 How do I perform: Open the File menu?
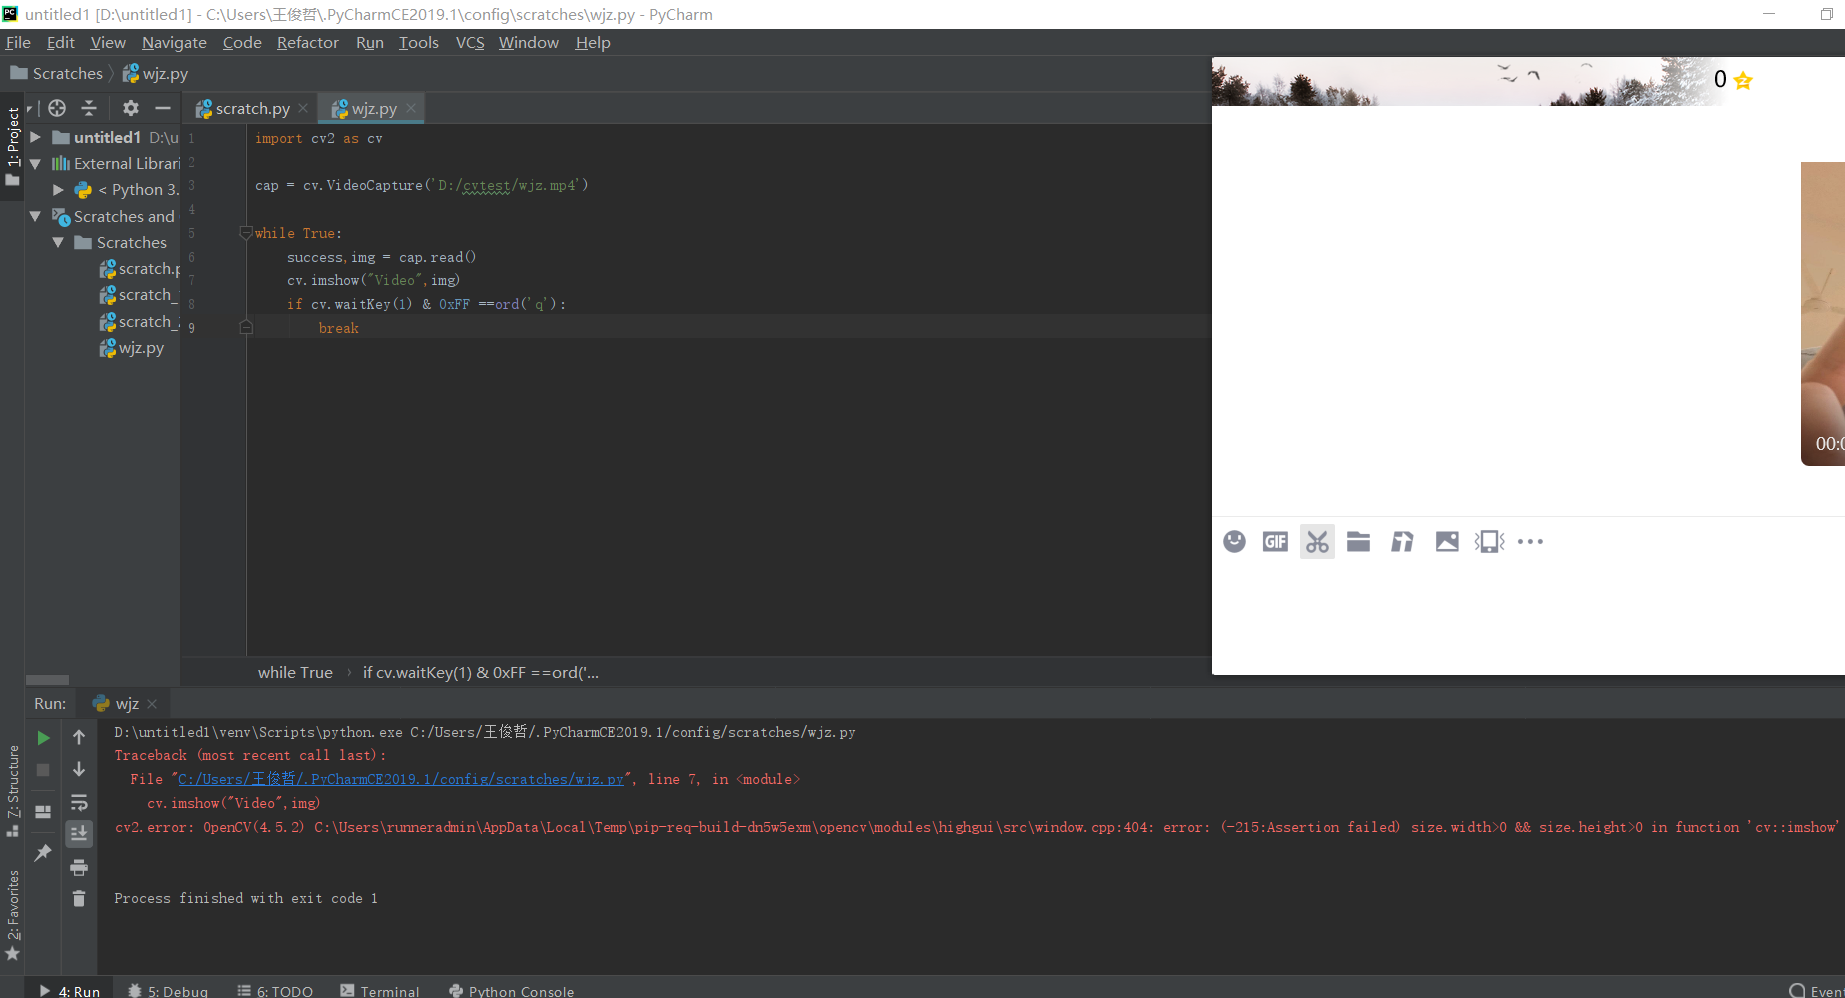[18, 42]
